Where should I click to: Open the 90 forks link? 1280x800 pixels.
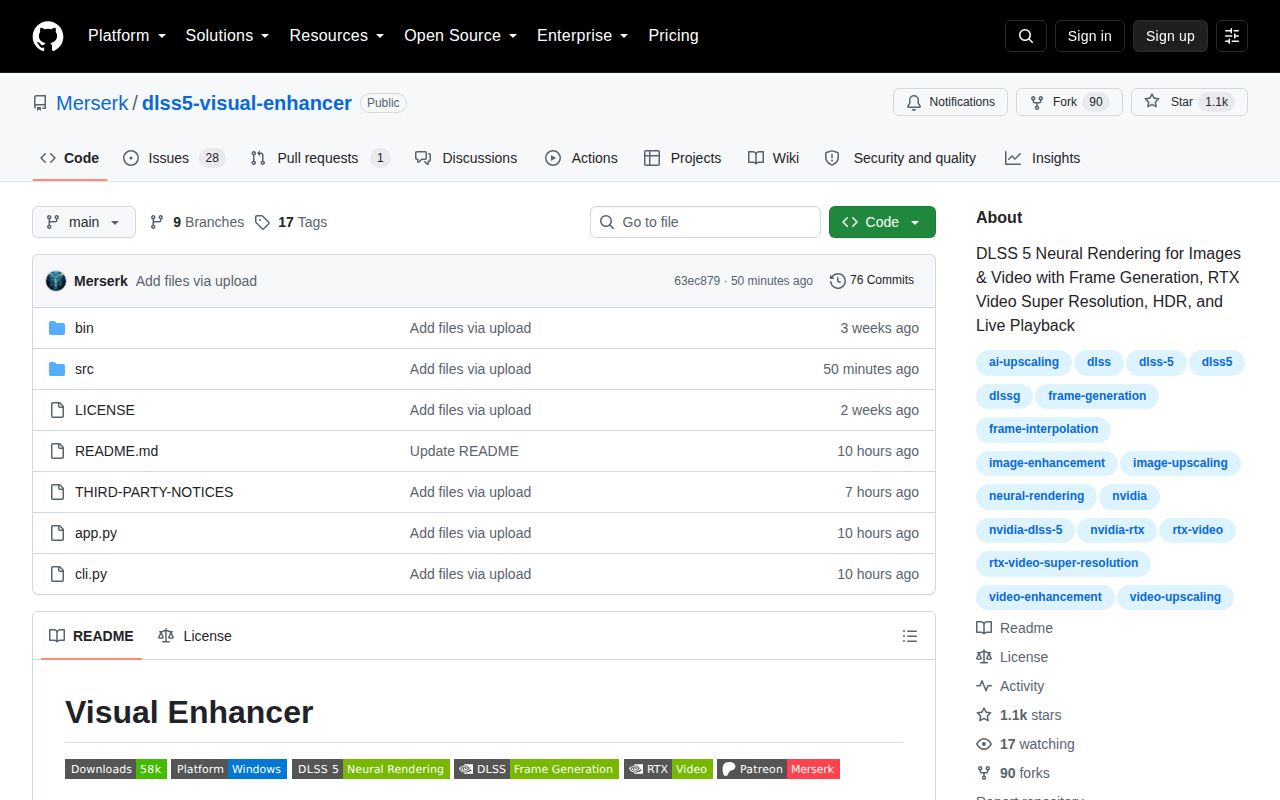click(1013, 773)
